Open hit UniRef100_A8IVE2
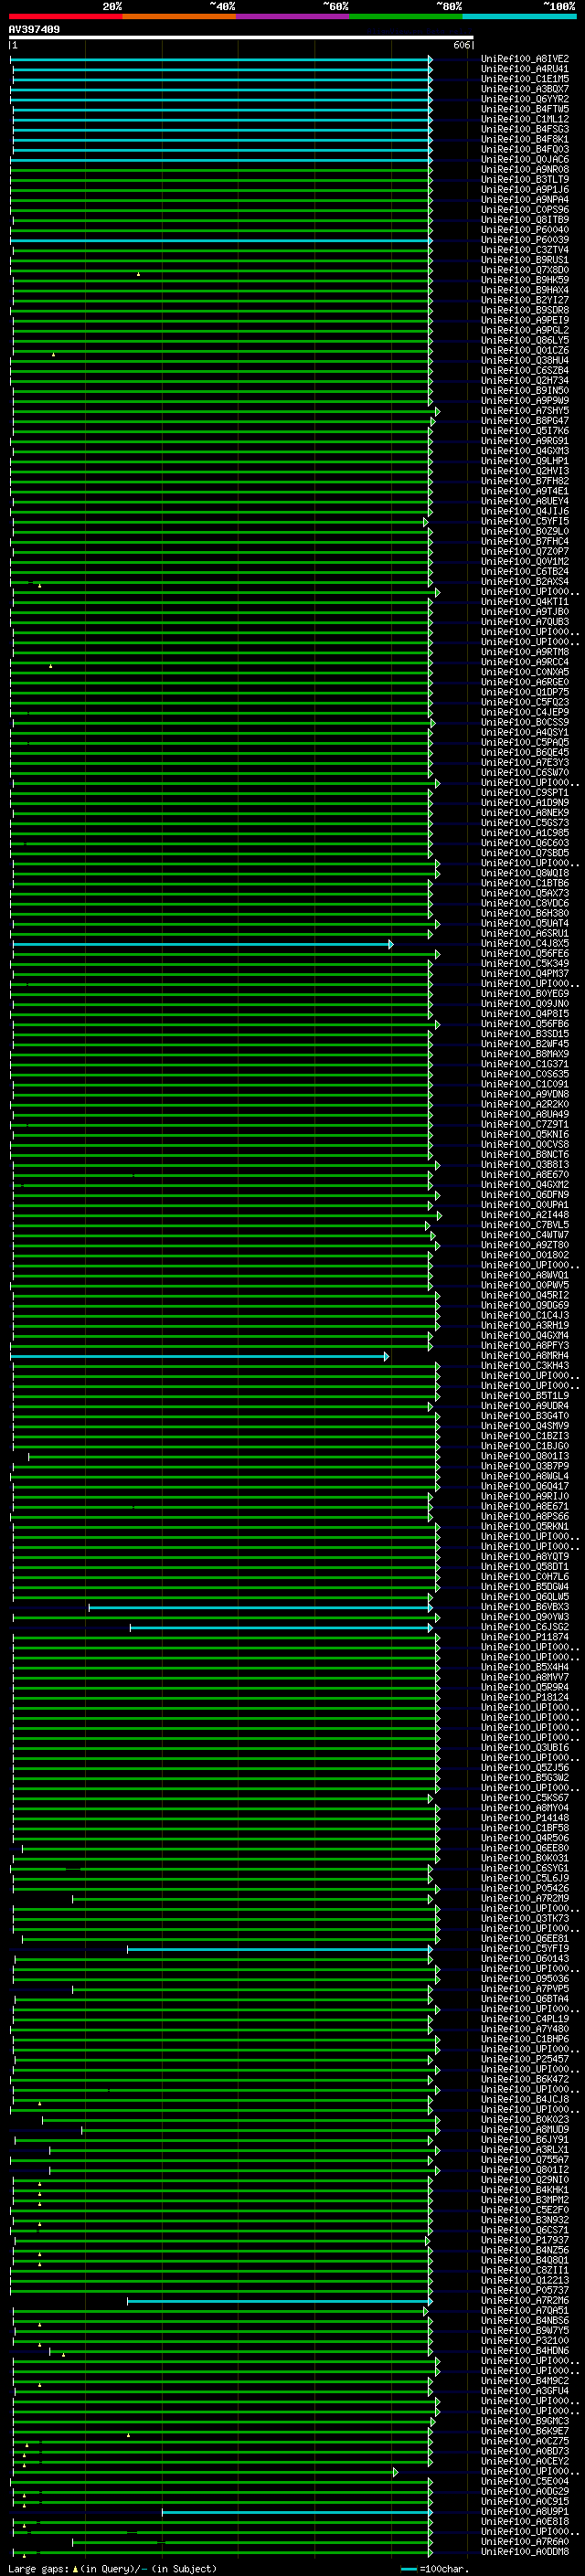 524,59
